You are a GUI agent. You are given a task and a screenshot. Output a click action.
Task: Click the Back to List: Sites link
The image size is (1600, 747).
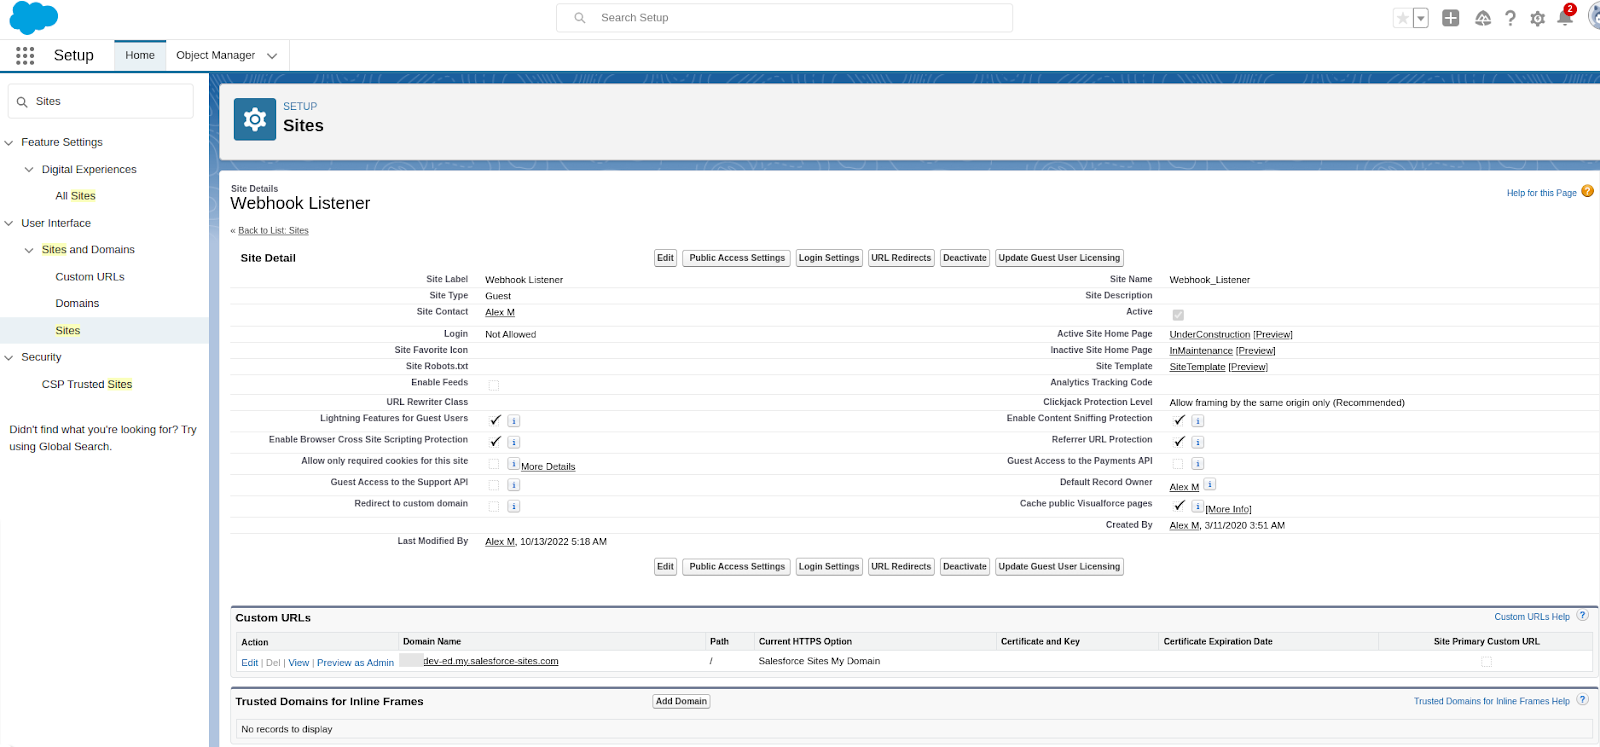[273, 231]
